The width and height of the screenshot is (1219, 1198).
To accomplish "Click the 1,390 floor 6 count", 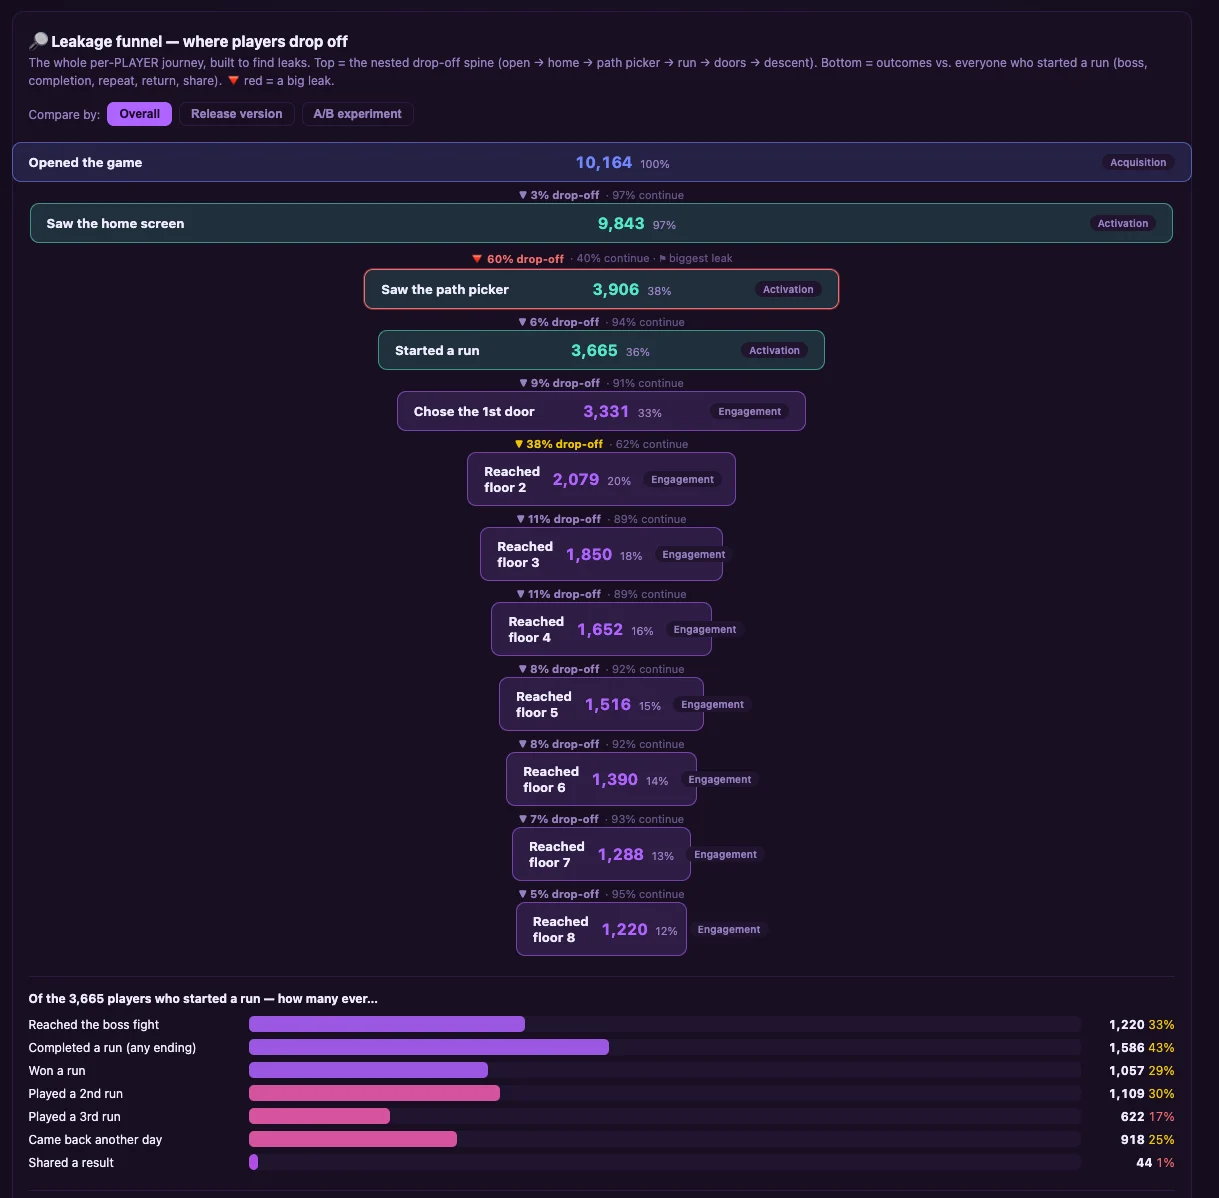I will 615,779.
